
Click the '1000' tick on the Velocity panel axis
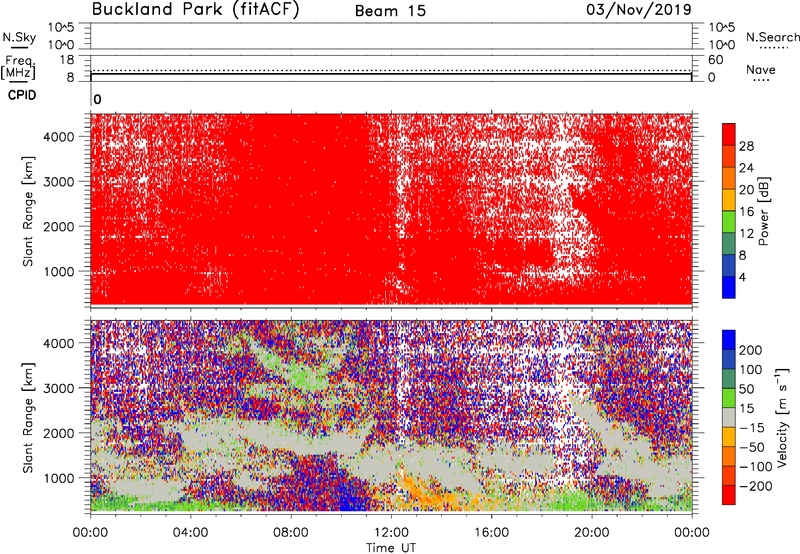59,478
